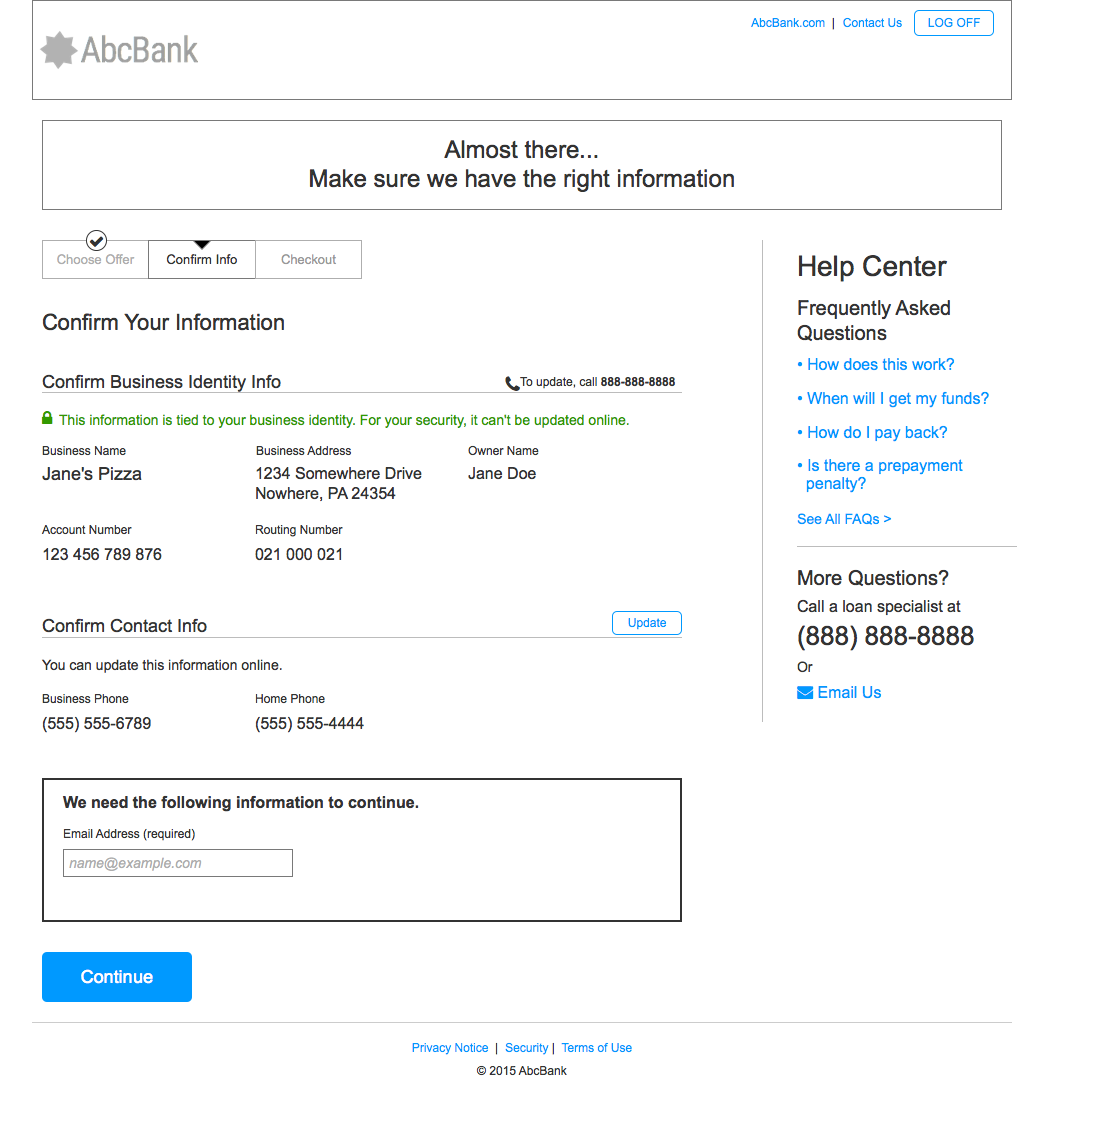Click the AbcBank logo icon
The height and width of the screenshot is (1147, 1100).
pyautogui.click(x=59, y=50)
